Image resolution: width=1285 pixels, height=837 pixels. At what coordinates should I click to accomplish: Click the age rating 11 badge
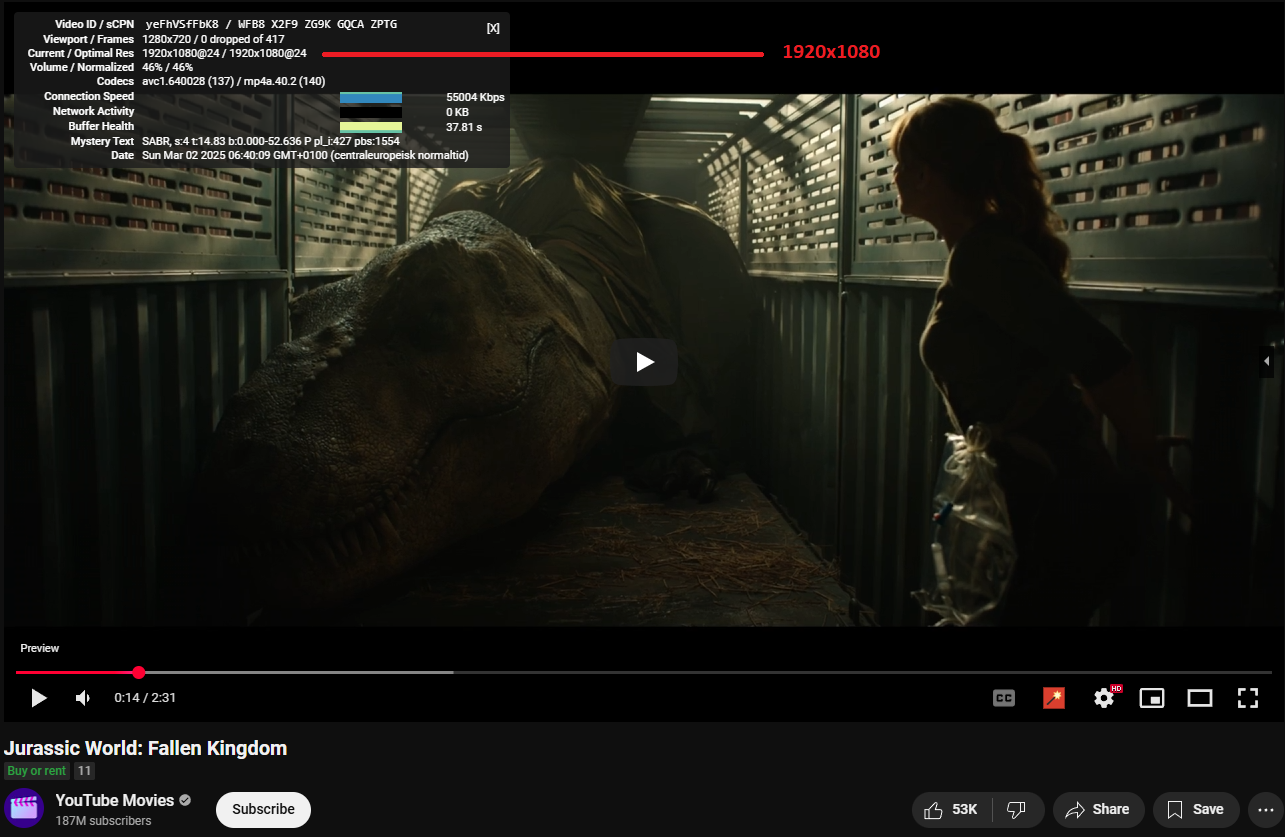84,771
